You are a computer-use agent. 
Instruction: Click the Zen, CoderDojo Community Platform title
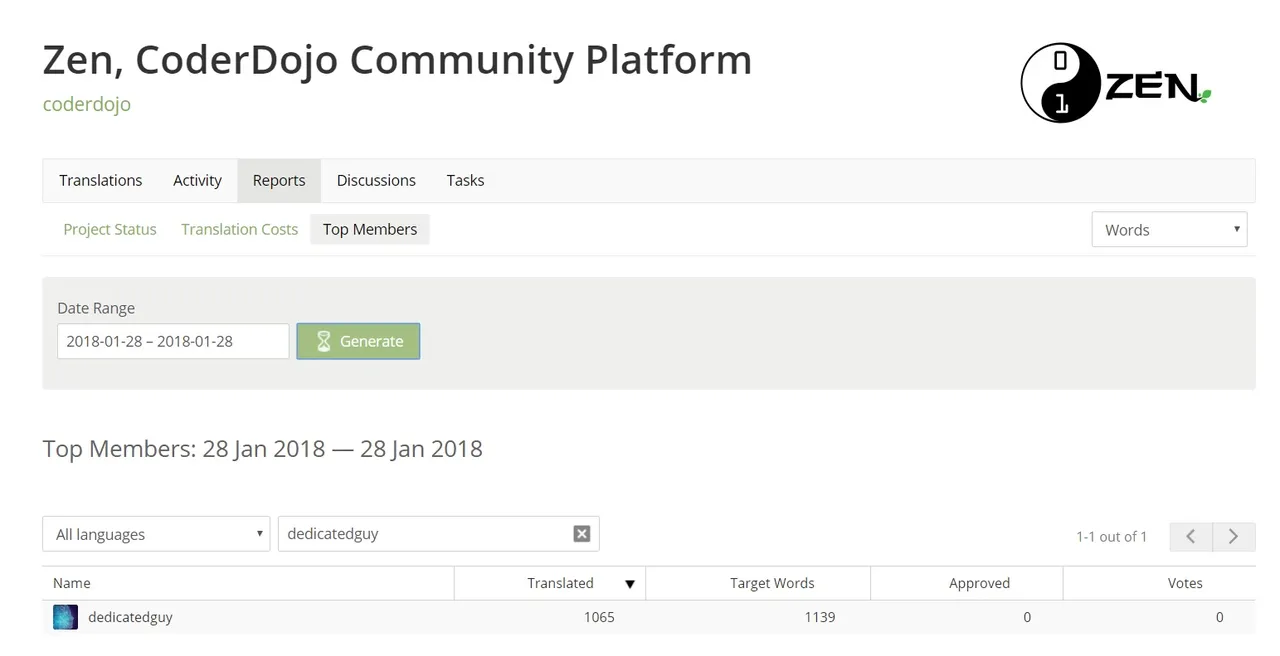(397, 60)
